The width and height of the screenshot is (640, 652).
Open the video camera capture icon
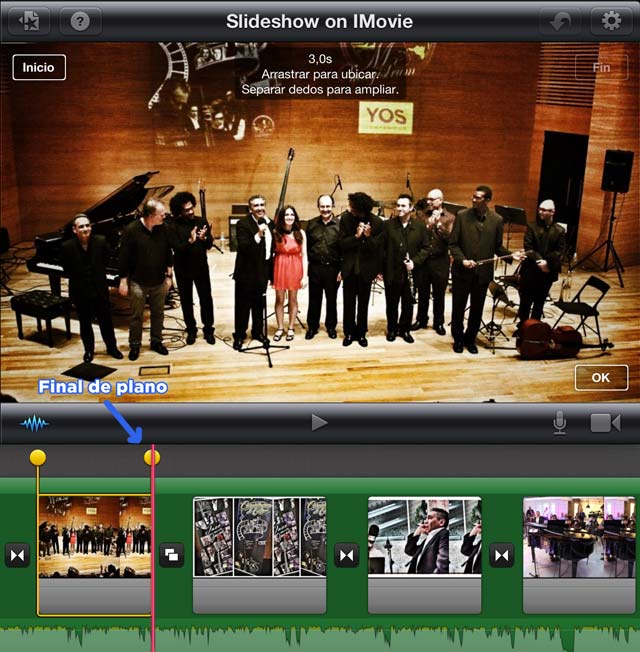[605, 423]
